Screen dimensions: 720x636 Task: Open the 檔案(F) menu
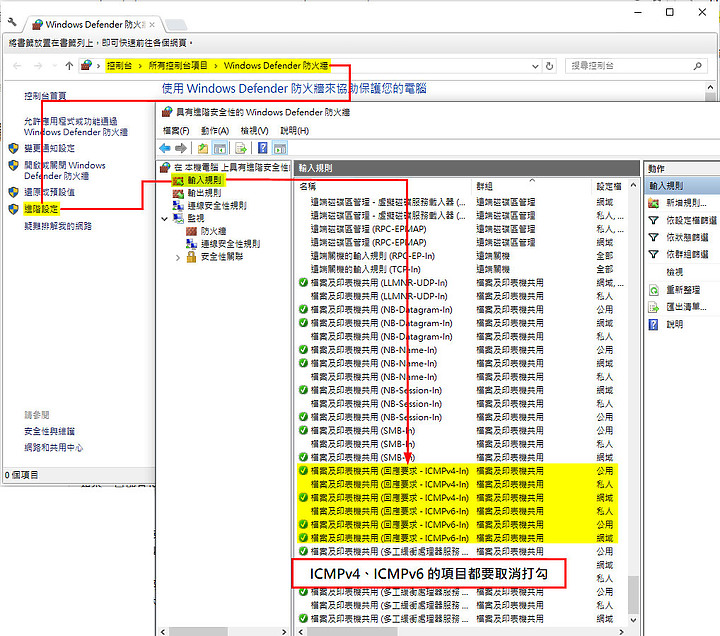coord(176,131)
